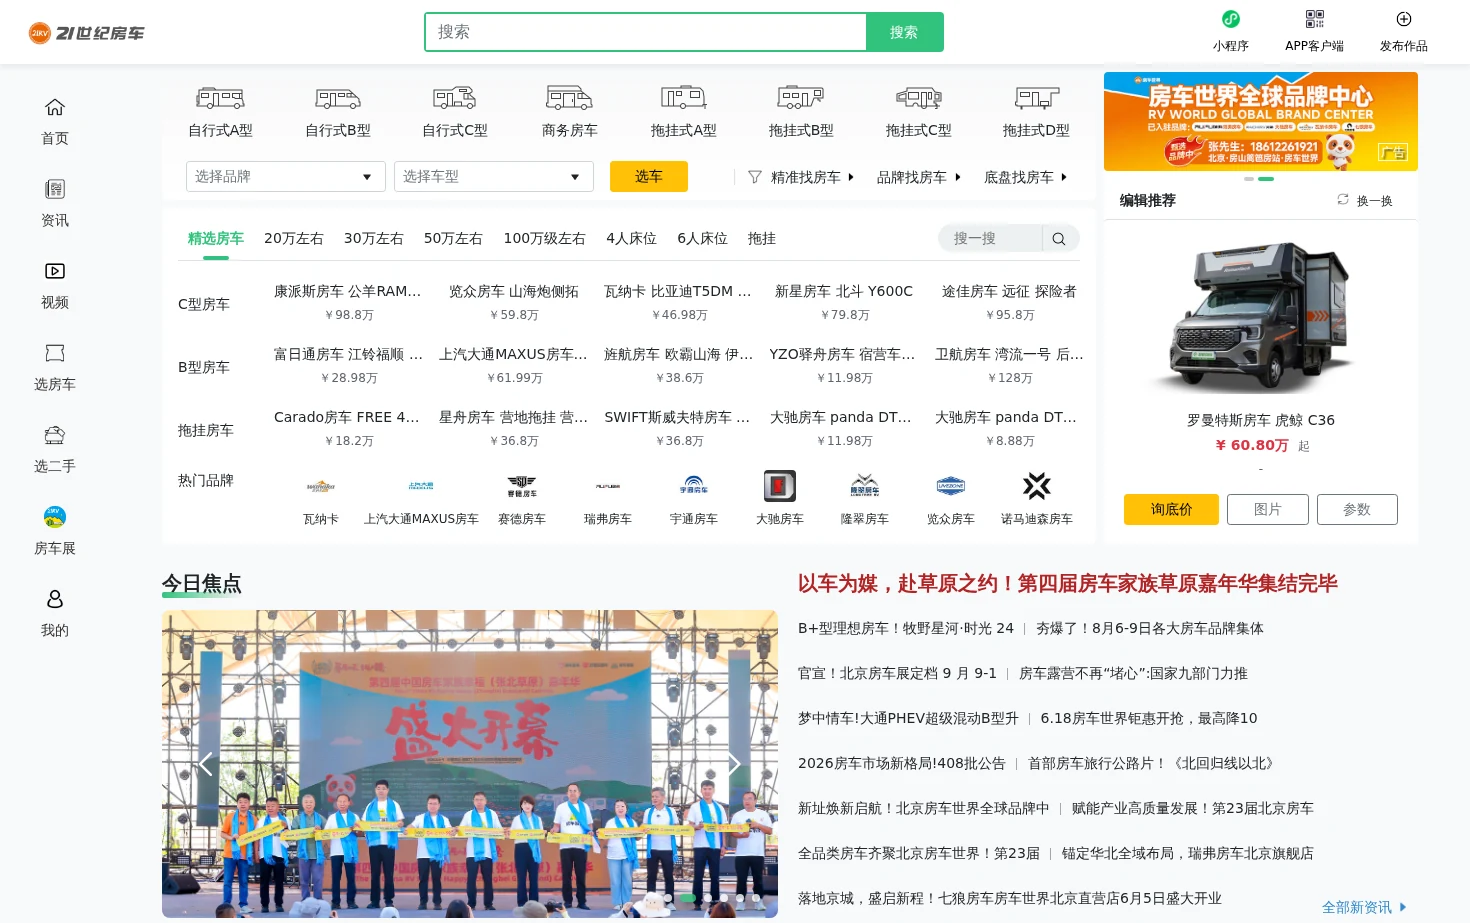Viewport: 1470px width, 923px height.
Task: Click the 发布作品 plus icon
Action: point(1404,19)
